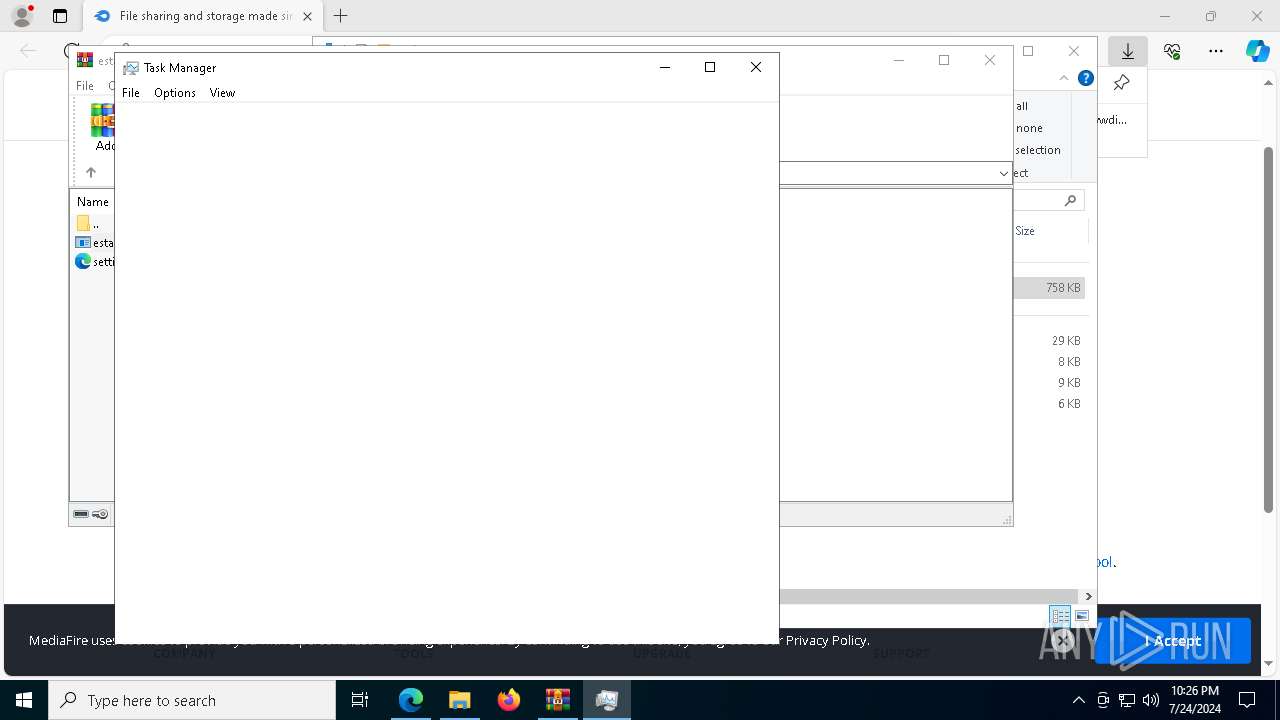Click the I Accept cookie button
The width and height of the screenshot is (1280, 720).
tap(1173, 641)
